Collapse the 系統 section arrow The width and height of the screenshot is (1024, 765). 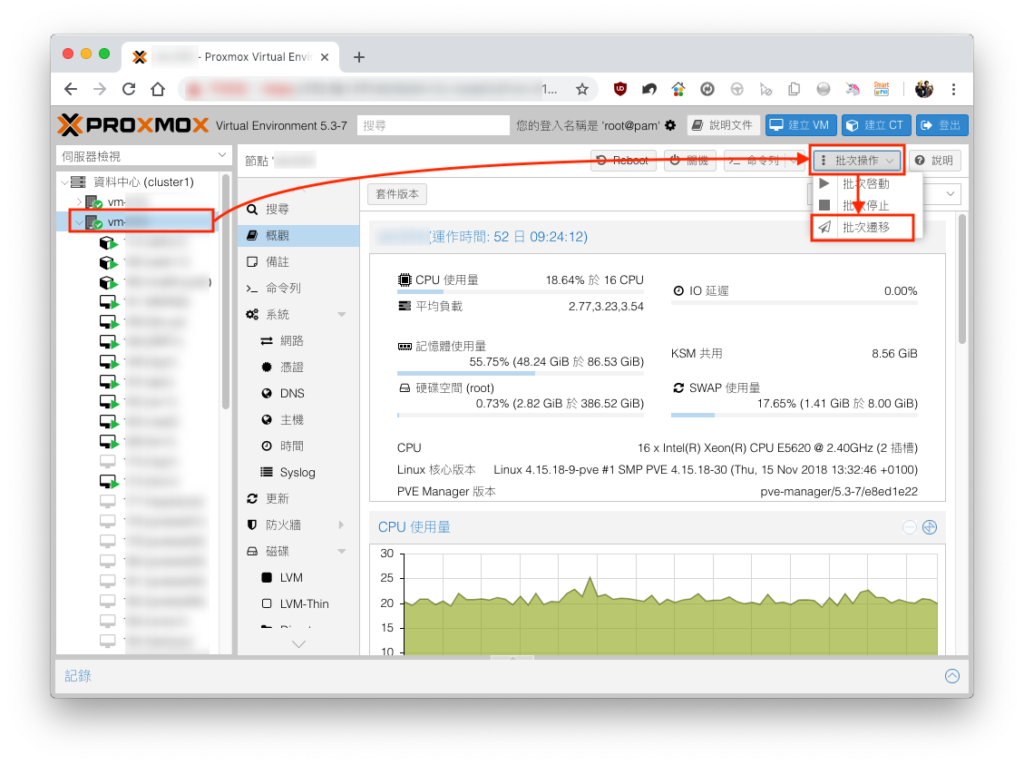(342, 314)
